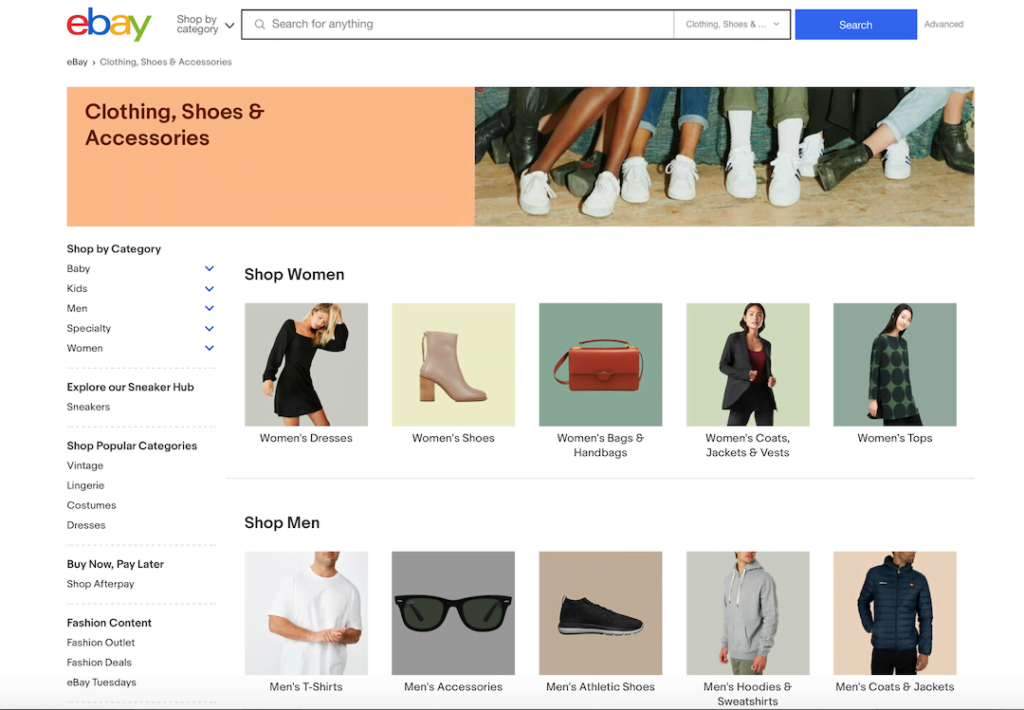Screen dimensions: 1024x710
Task: Click the Shop Men heading
Action: coord(282,523)
